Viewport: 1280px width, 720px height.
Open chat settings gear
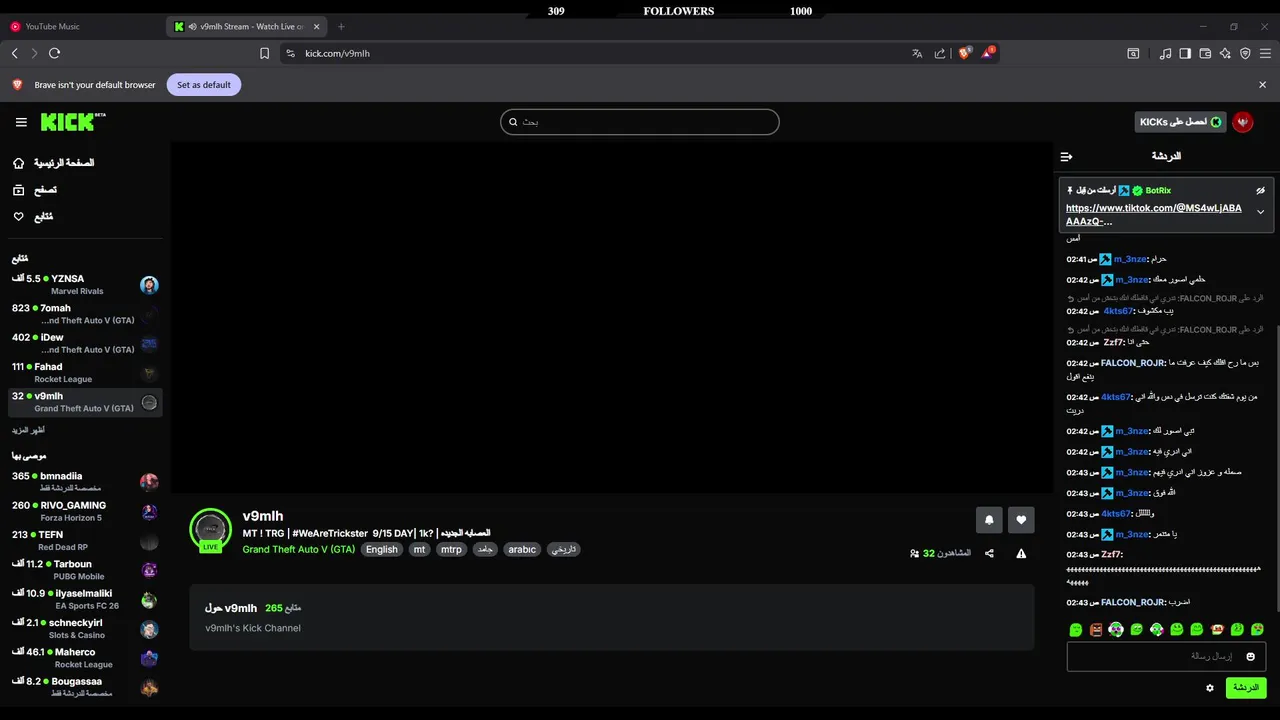point(1210,688)
